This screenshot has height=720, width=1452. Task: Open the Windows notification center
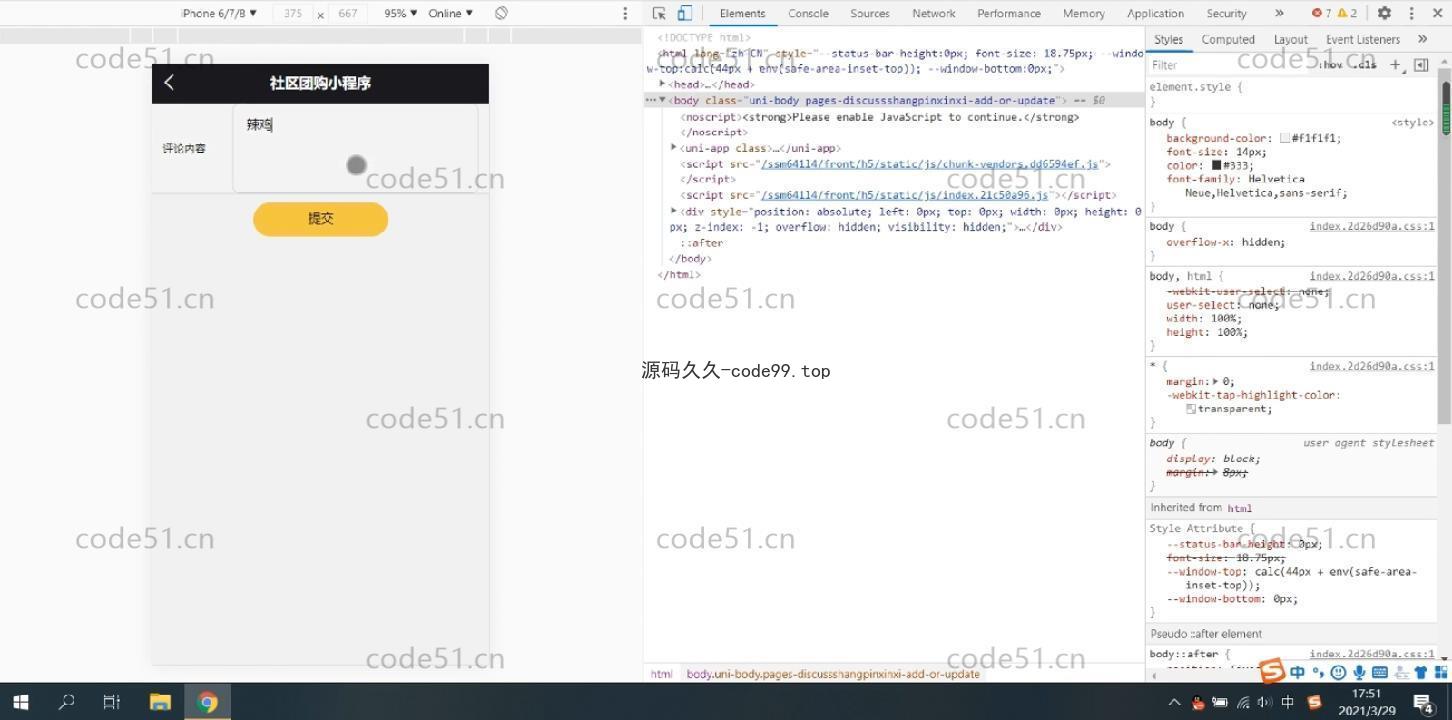(x=1424, y=702)
